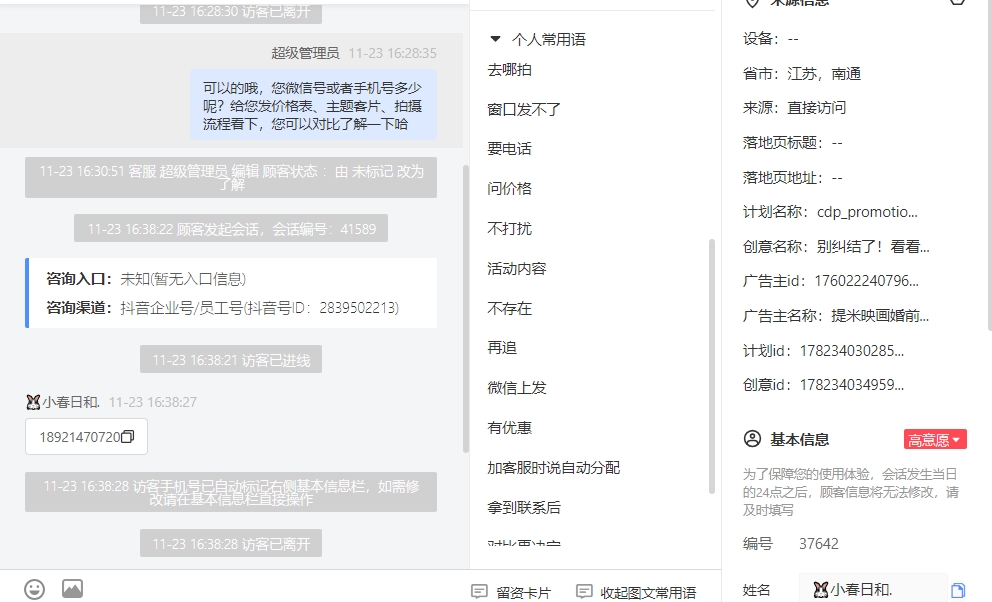The height and width of the screenshot is (602, 992).
Task: Click the 小春日和 sender name
Action: coord(71,402)
